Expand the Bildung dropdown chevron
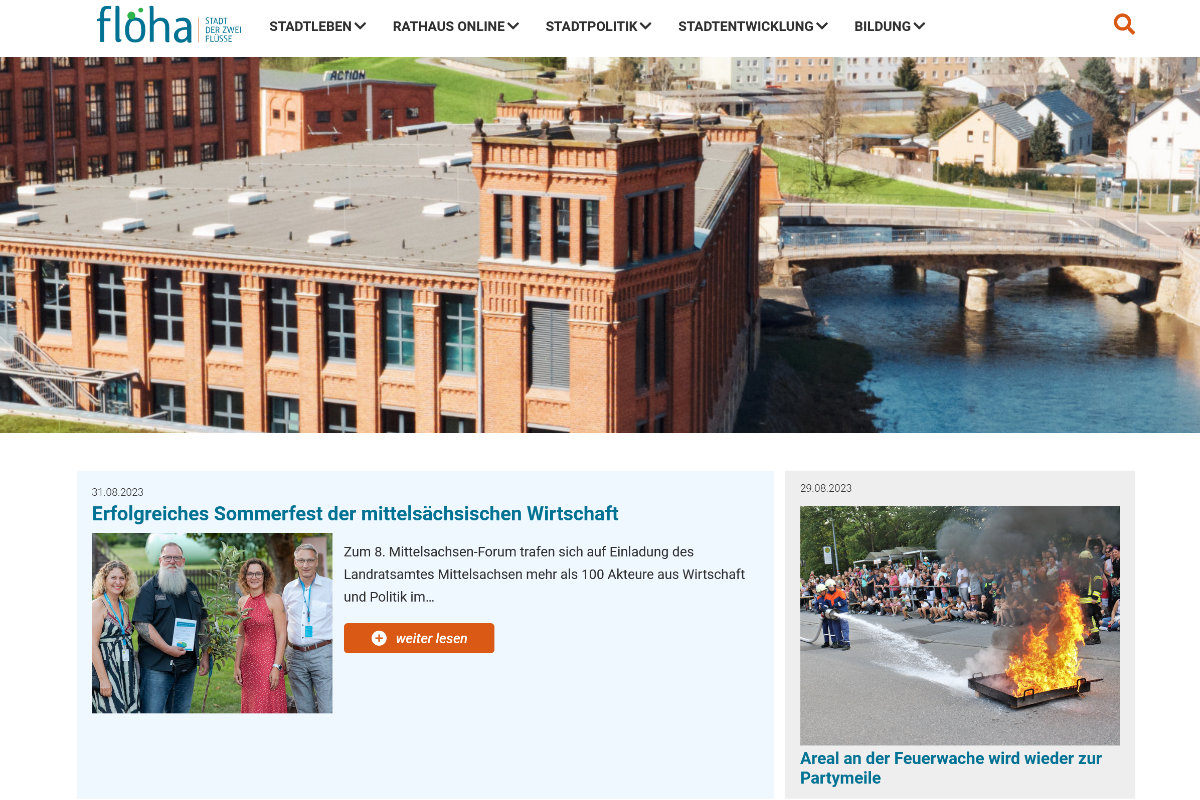 click(919, 26)
